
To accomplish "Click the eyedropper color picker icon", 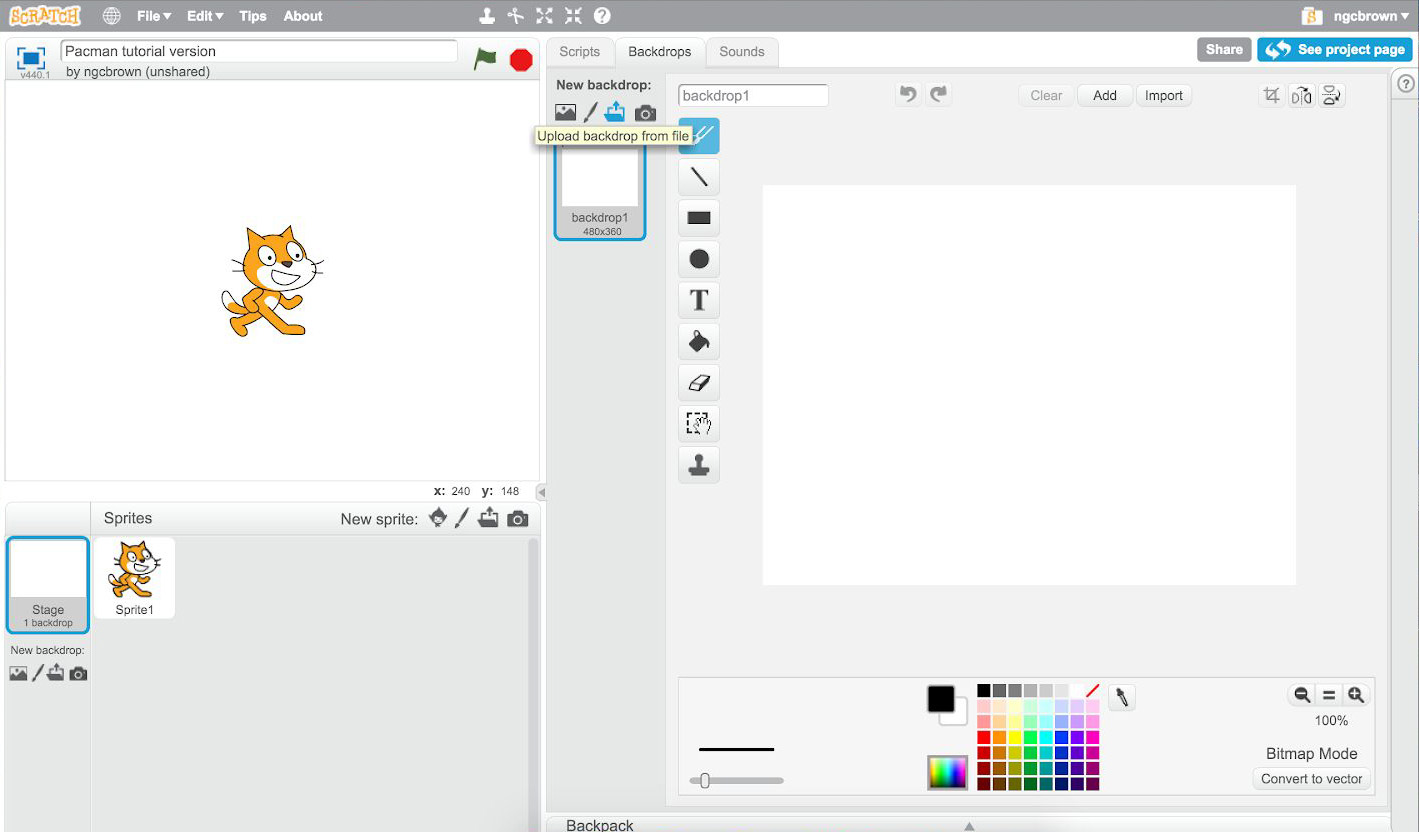I will click(x=1122, y=697).
